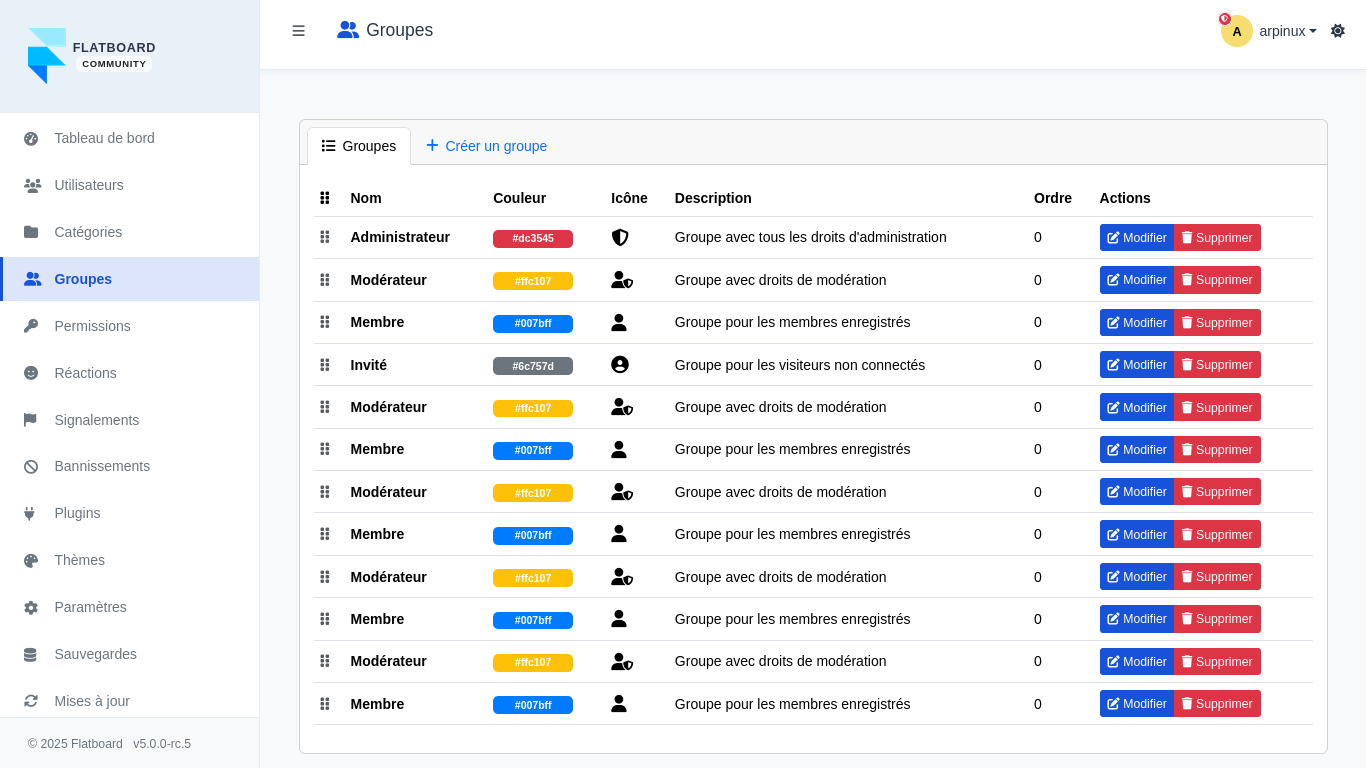Click the drag handle of Administrateur row
Image resolution: width=1366 pixels, height=768 pixels.
point(325,237)
